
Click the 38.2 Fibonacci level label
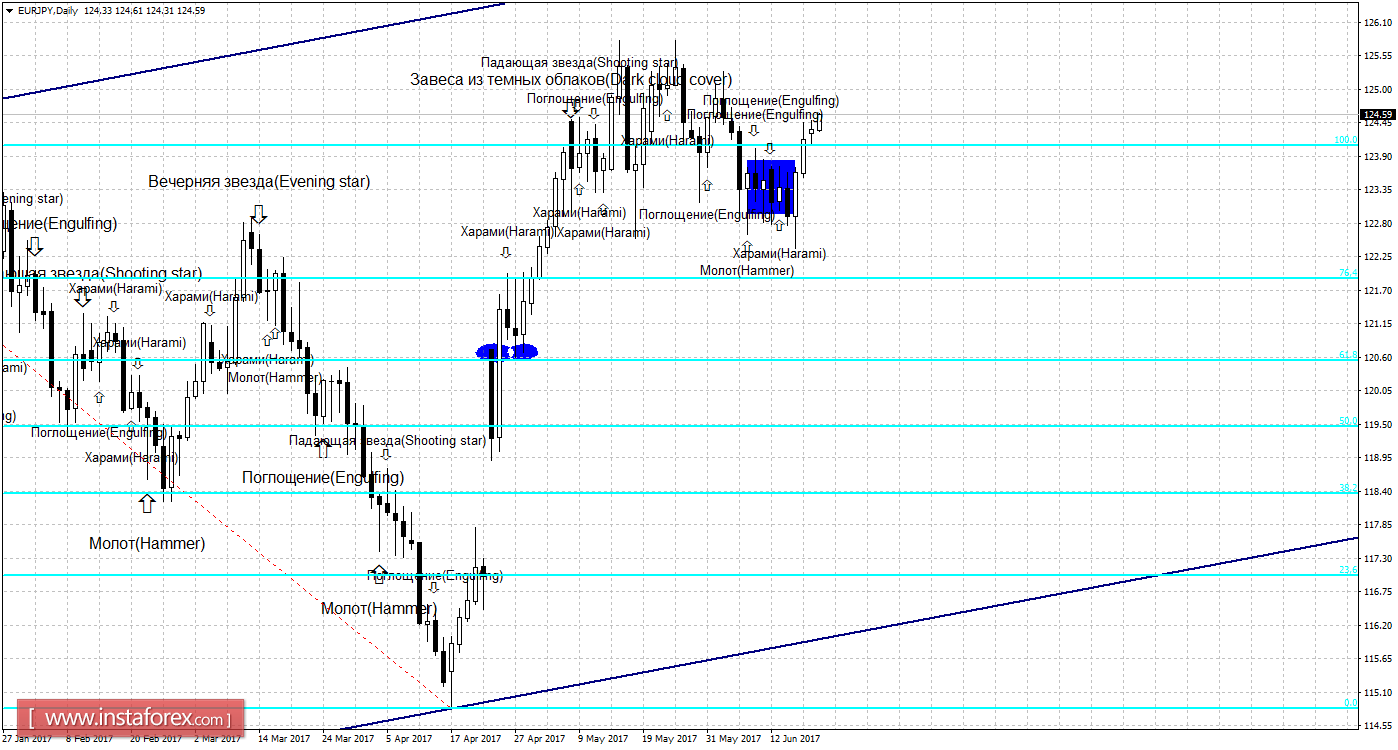pyautogui.click(x=1348, y=488)
